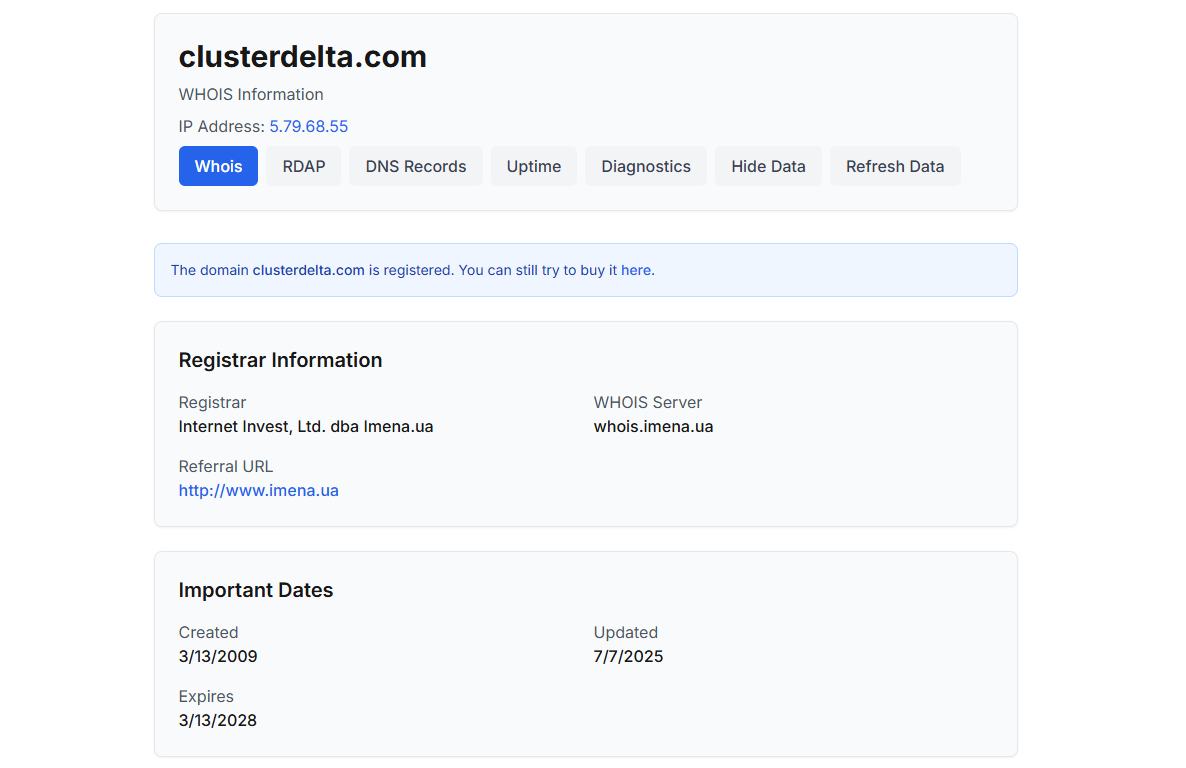Click the clusterdelta.com link in the banner
The image size is (1186, 768).
click(x=308, y=270)
